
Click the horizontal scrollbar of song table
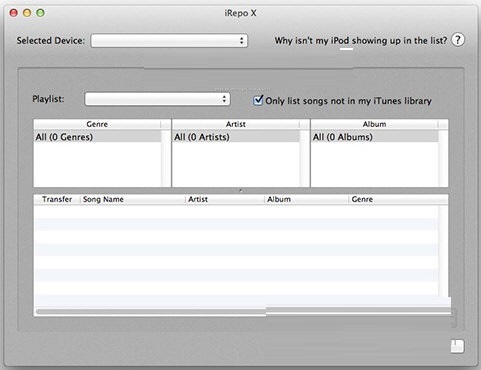point(243,312)
